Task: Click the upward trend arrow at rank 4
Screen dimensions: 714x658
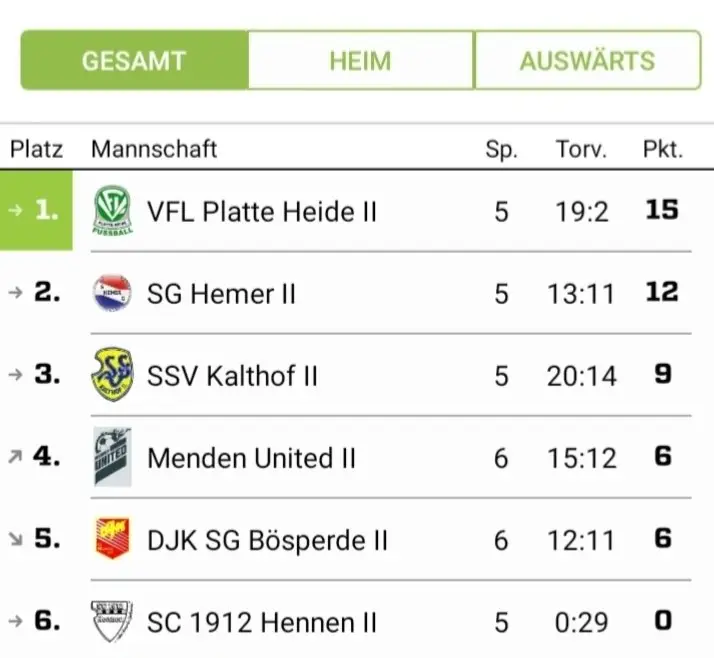Action: click(x=14, y=457)
